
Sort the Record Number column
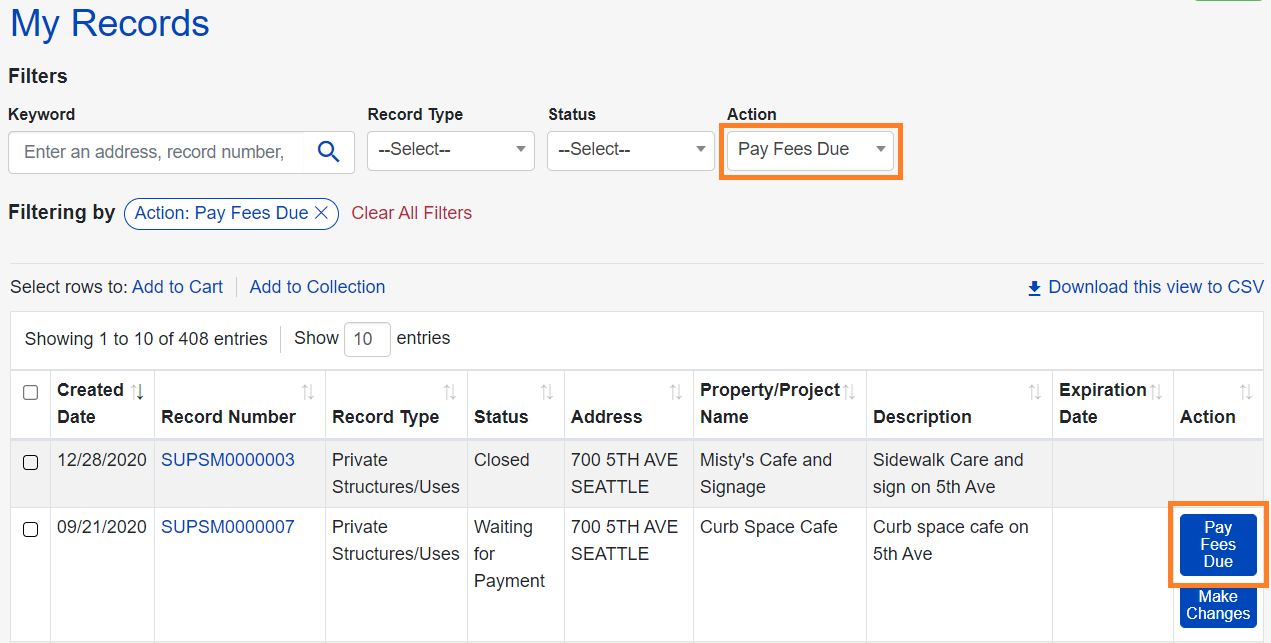[308, 391]
